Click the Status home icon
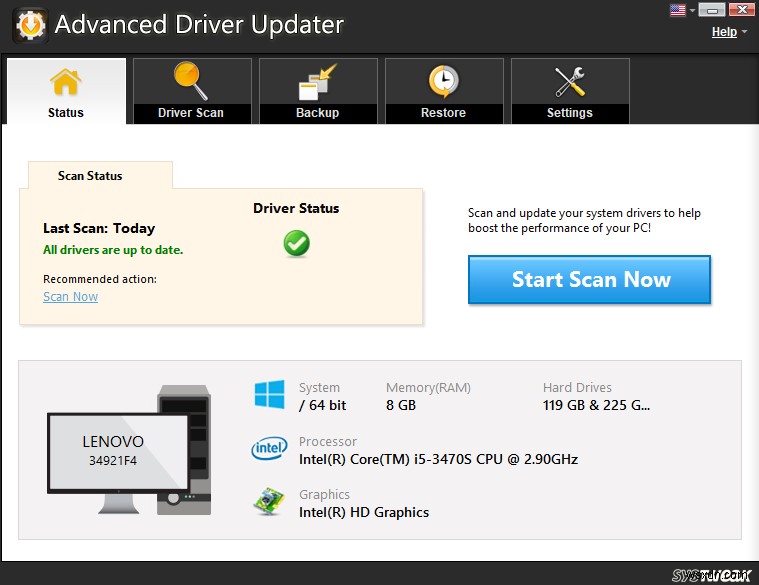The width and height of the screenshot is (759, 585). click(x=65, y=82)
